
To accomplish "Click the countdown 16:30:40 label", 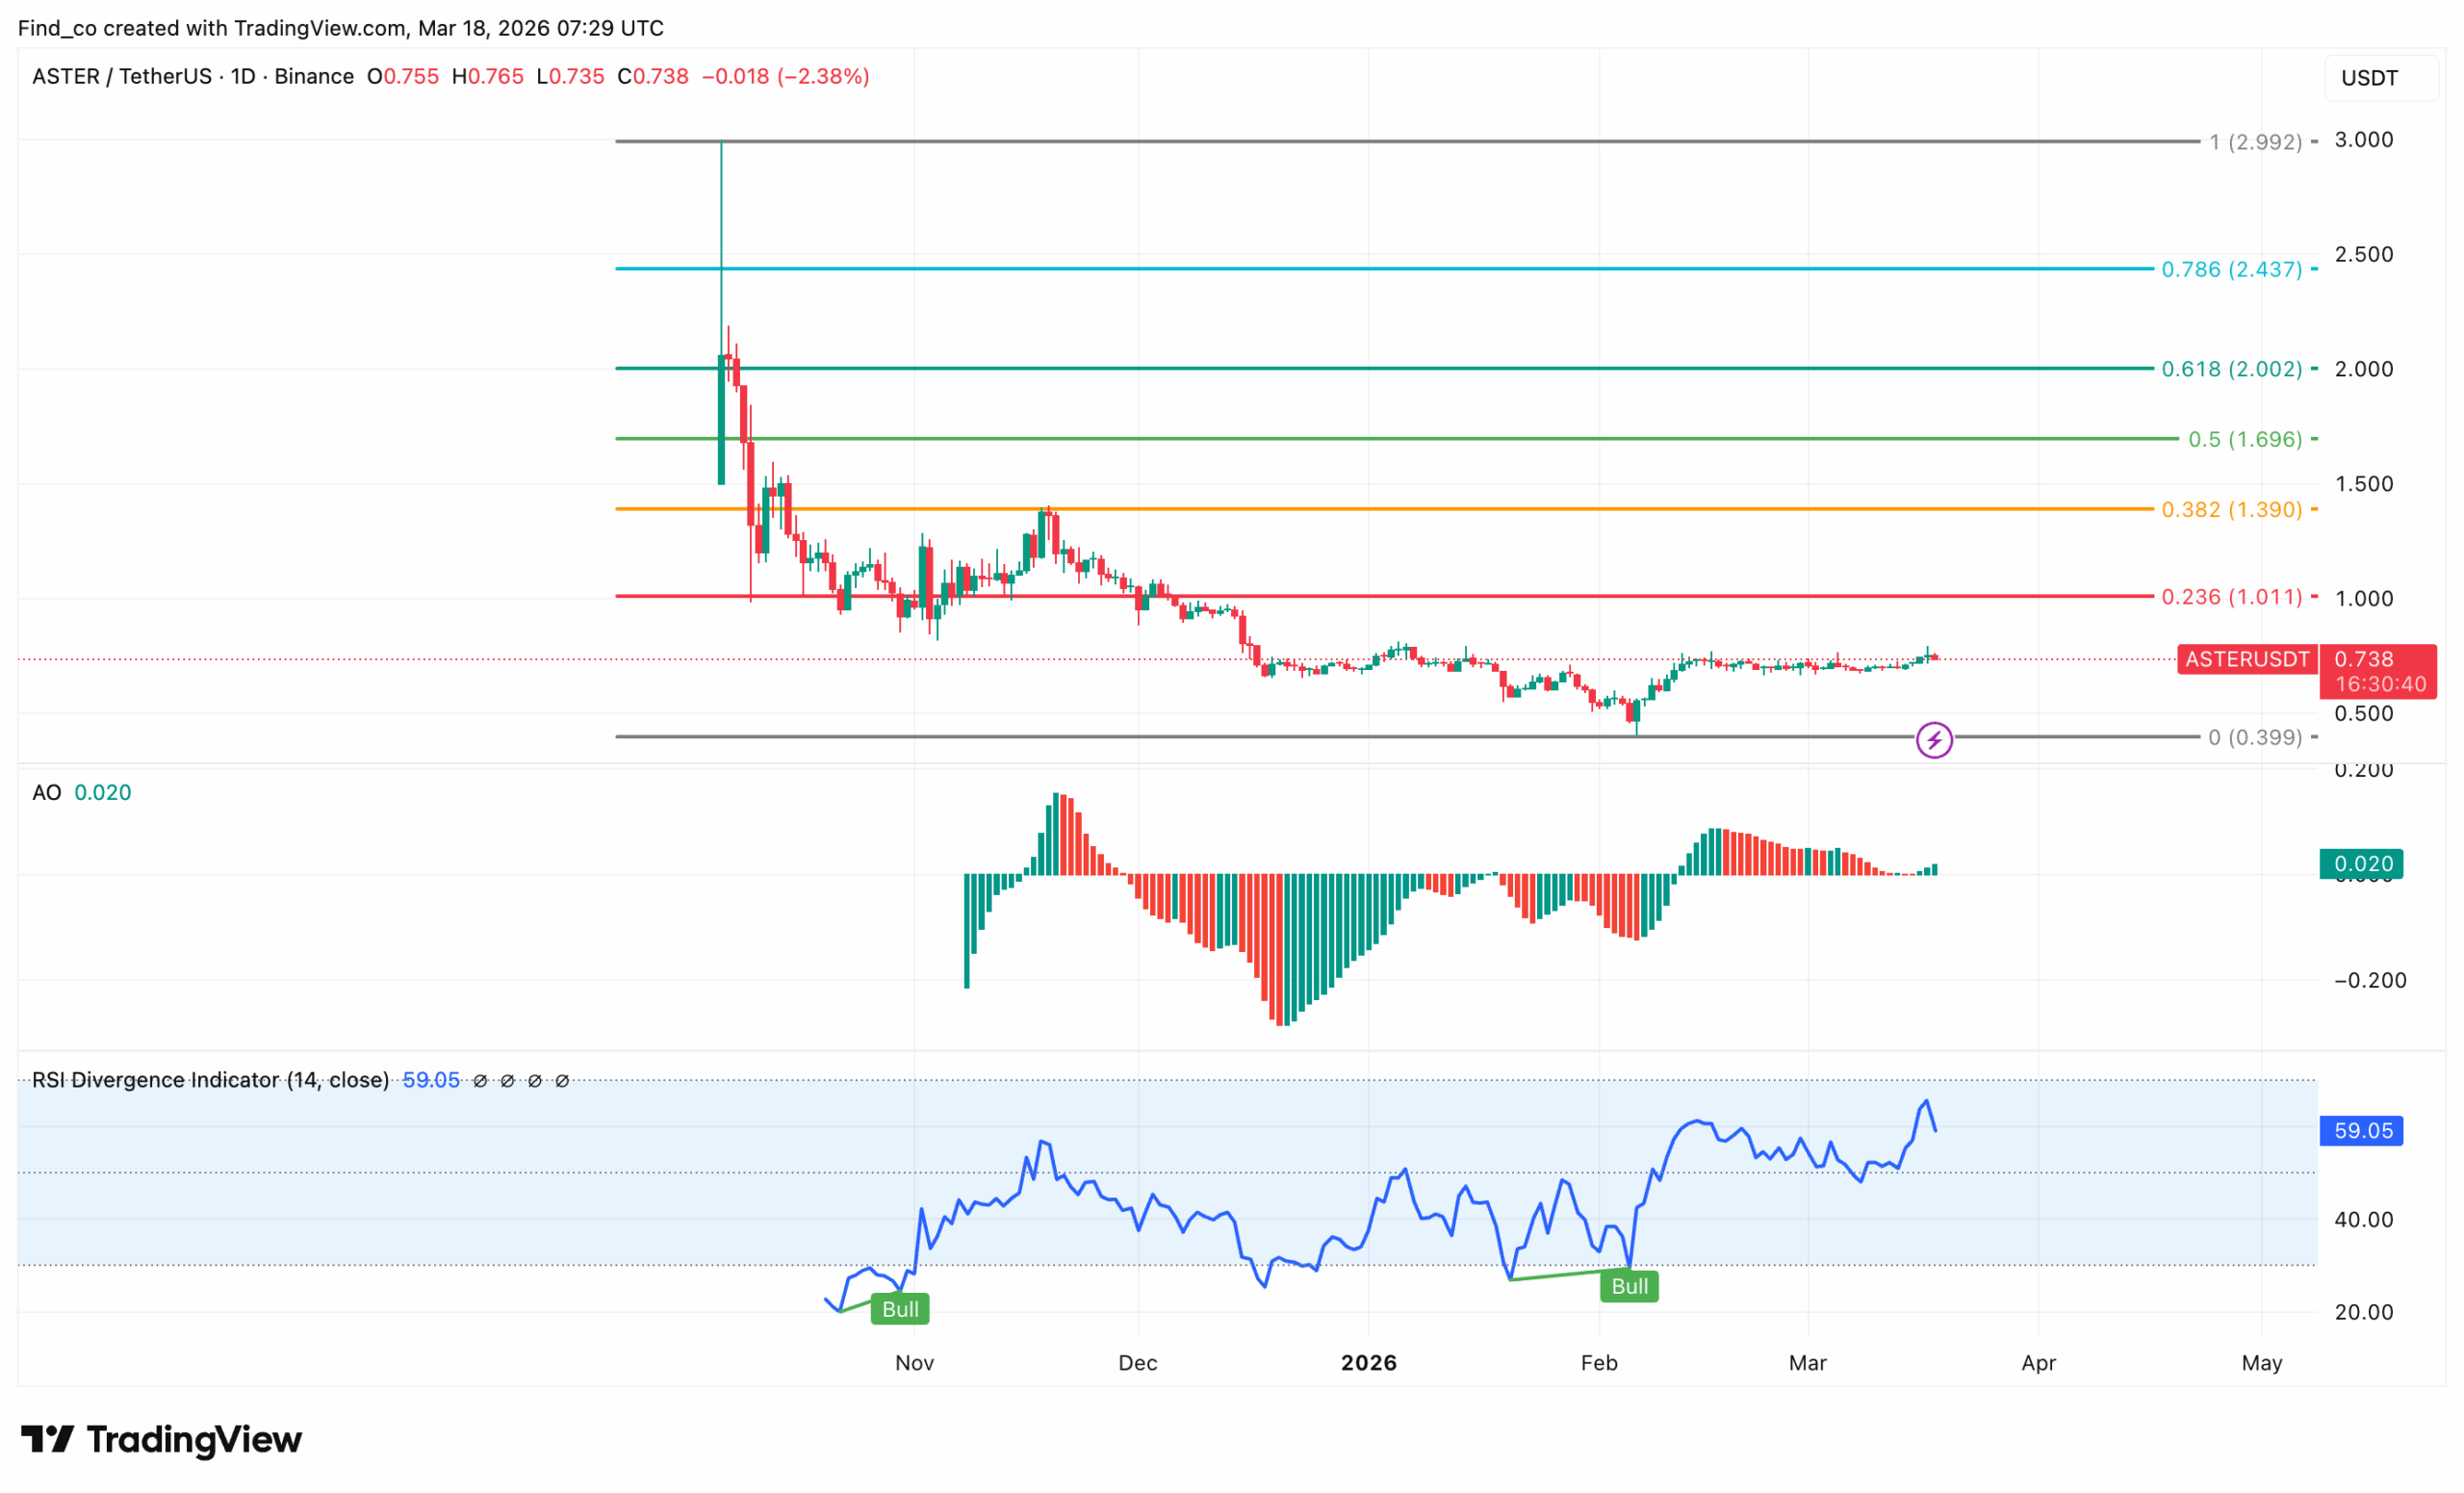I will coord(2380,684).
